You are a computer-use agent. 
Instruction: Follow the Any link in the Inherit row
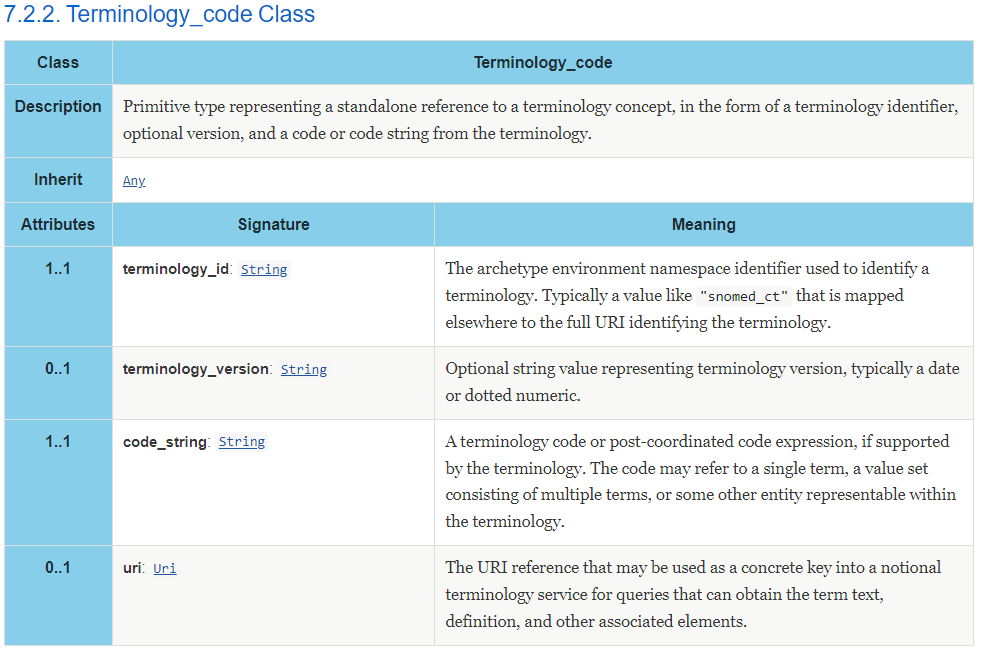[x=134, y=181]
